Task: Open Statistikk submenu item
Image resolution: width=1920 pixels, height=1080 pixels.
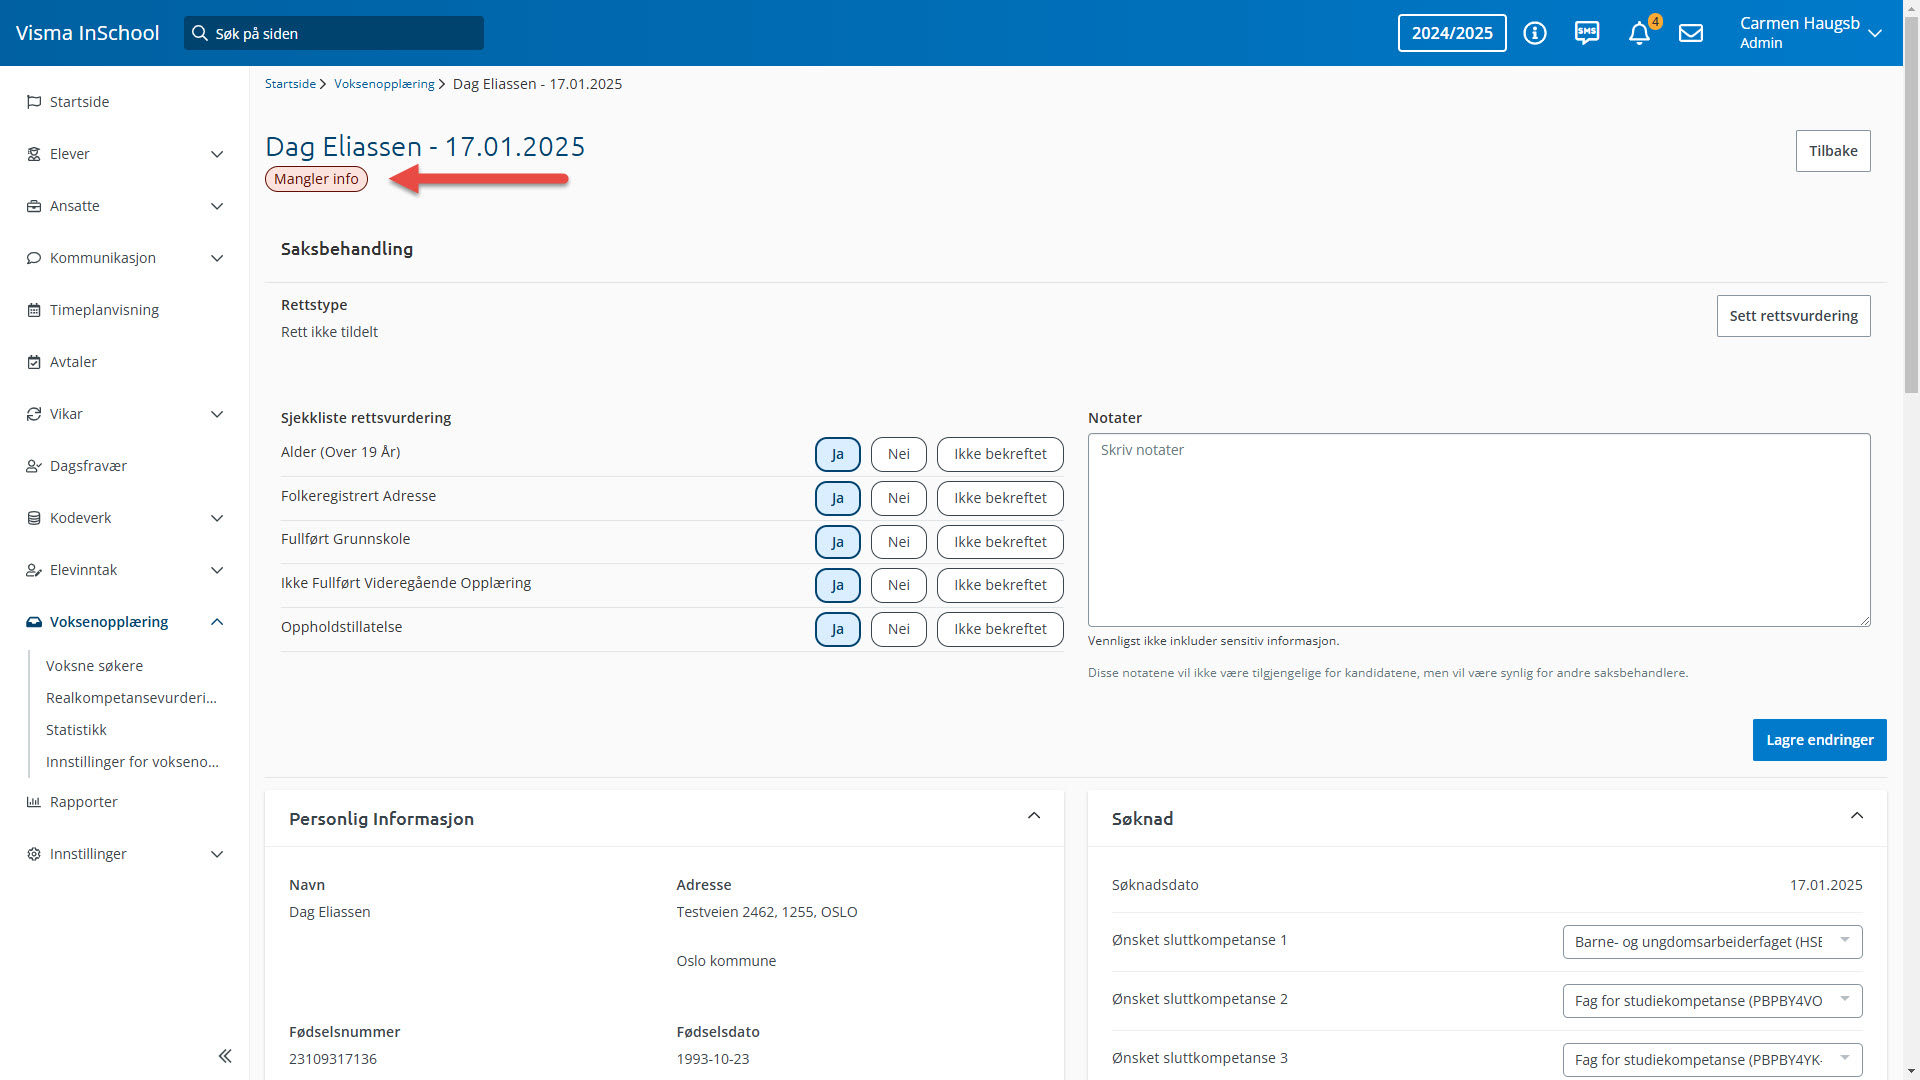Action: (76, 730)
